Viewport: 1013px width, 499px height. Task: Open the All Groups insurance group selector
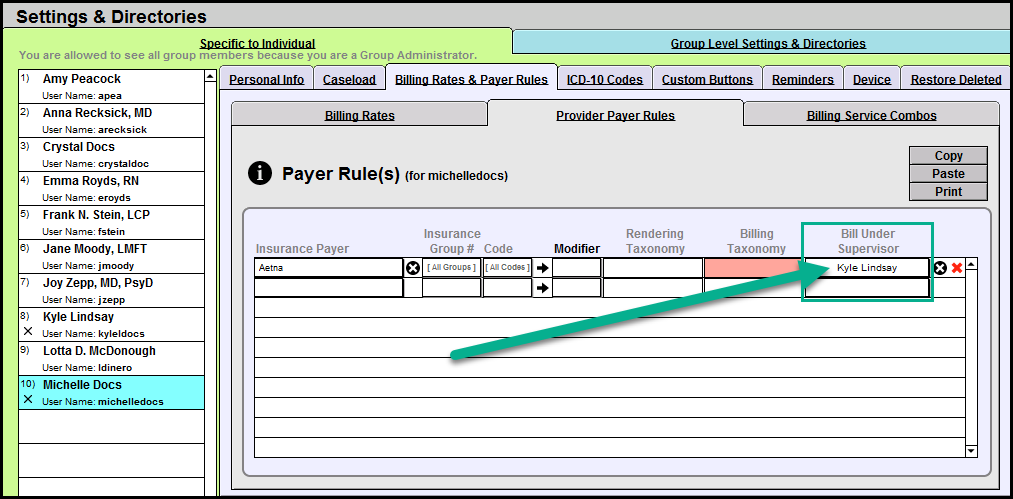point(451,268)
